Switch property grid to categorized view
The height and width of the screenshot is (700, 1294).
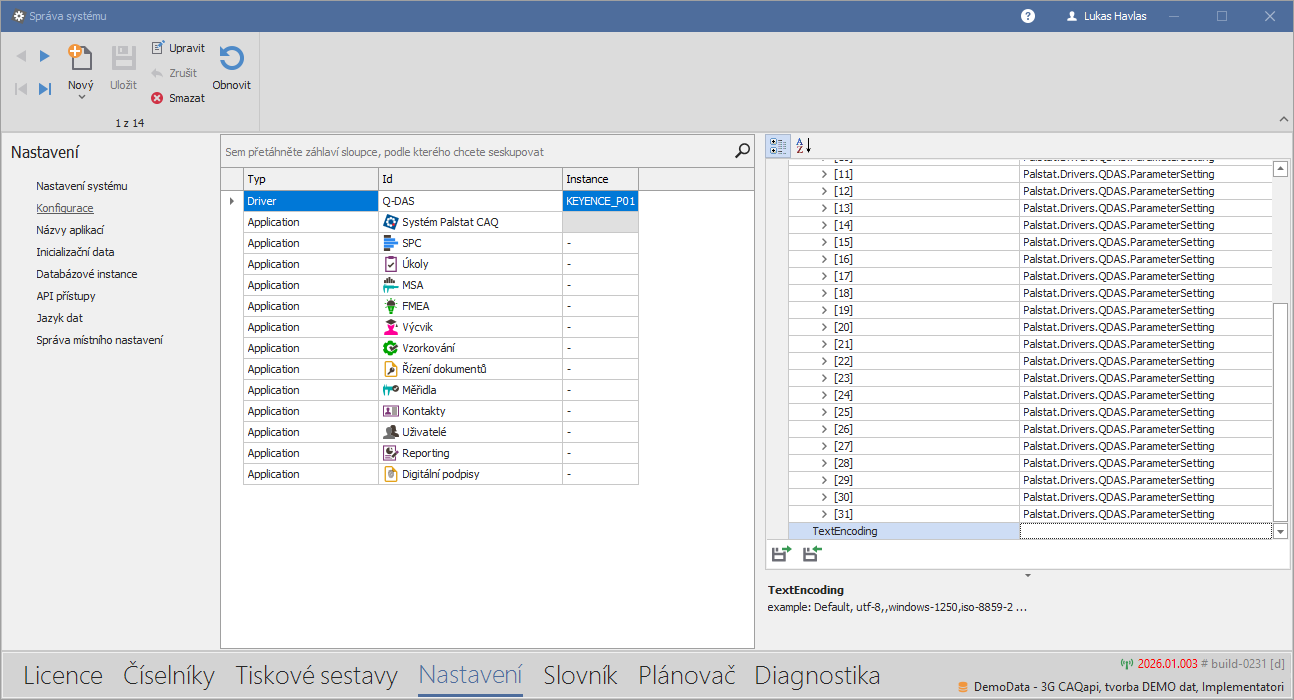(x=778, y=146)
